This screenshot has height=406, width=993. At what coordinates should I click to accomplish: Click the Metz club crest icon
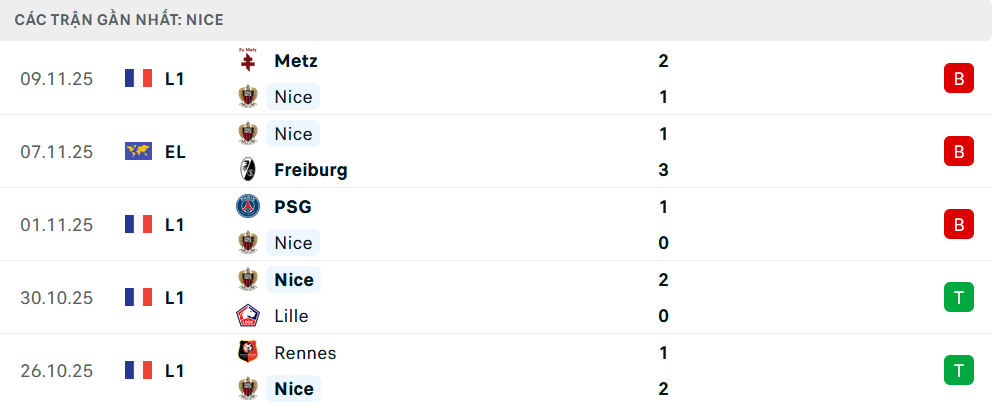[x=247, y=61]
